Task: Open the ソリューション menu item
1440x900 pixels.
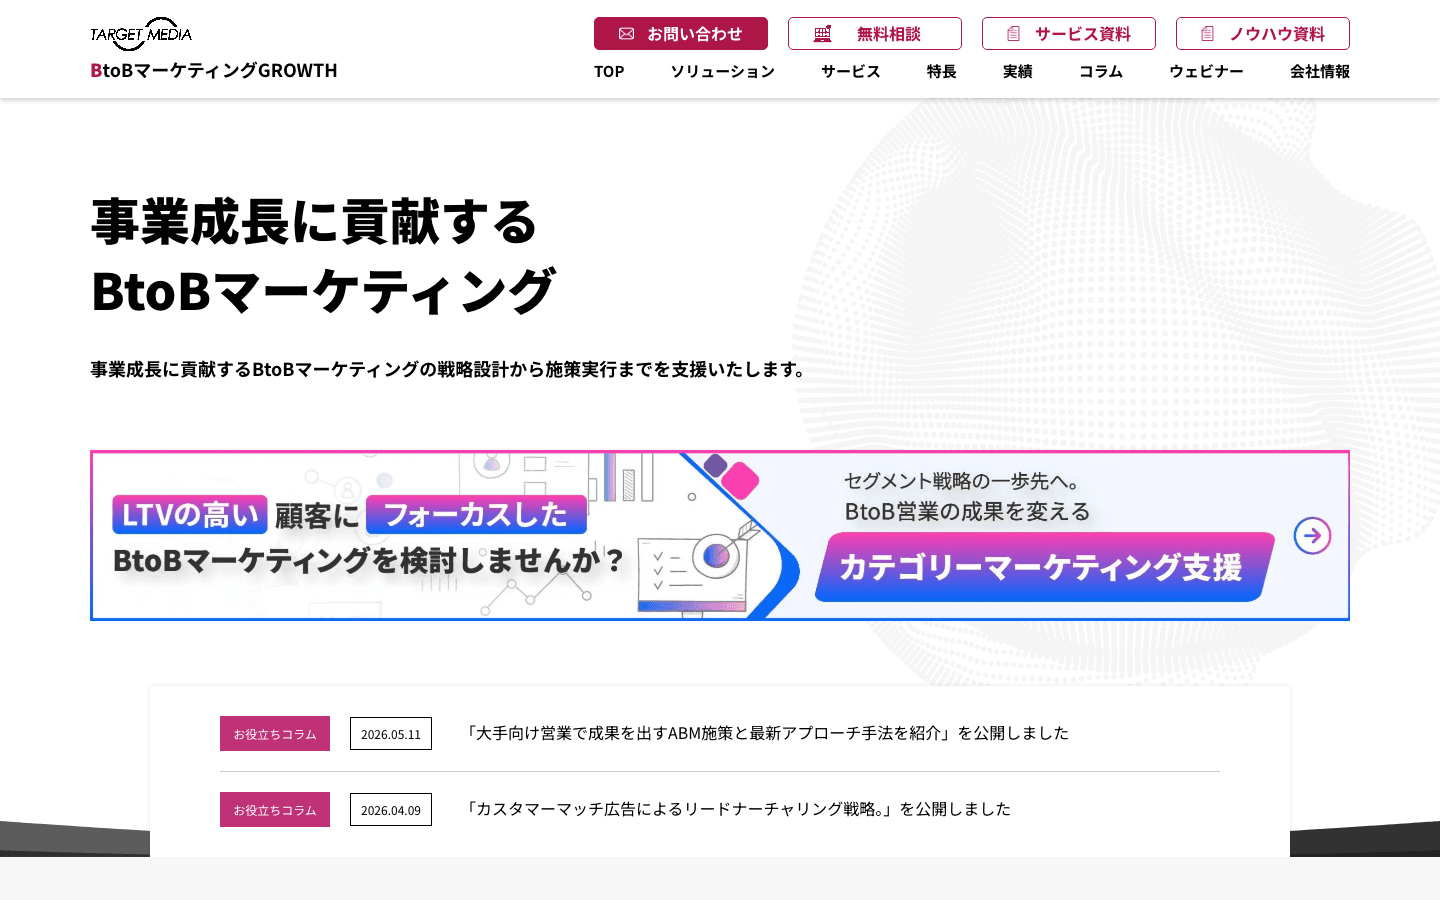Action: (x=722, y=71)
